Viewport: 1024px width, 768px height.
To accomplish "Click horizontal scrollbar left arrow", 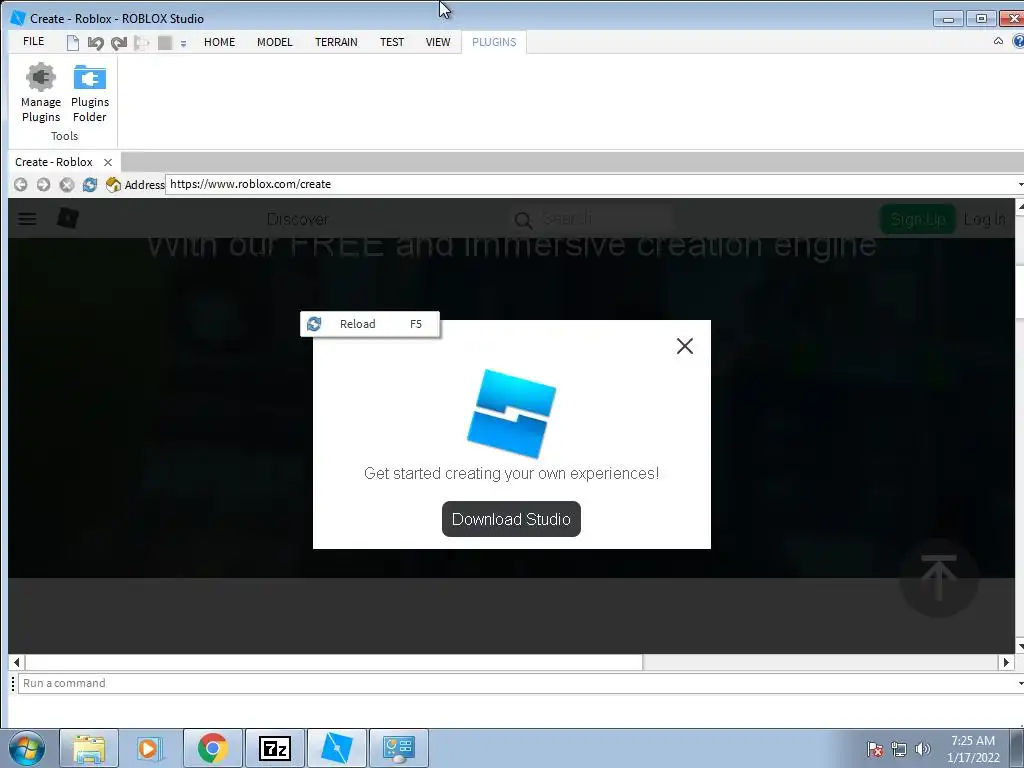I will [16, 662].
